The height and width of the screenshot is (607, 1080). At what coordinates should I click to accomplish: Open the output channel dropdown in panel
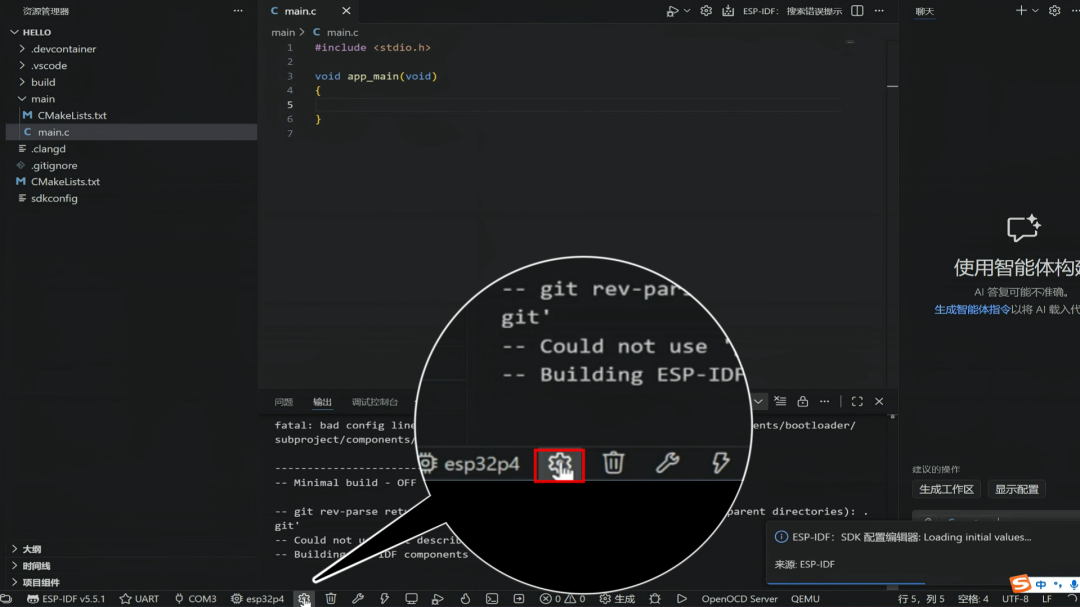click(x=758, y=401)
